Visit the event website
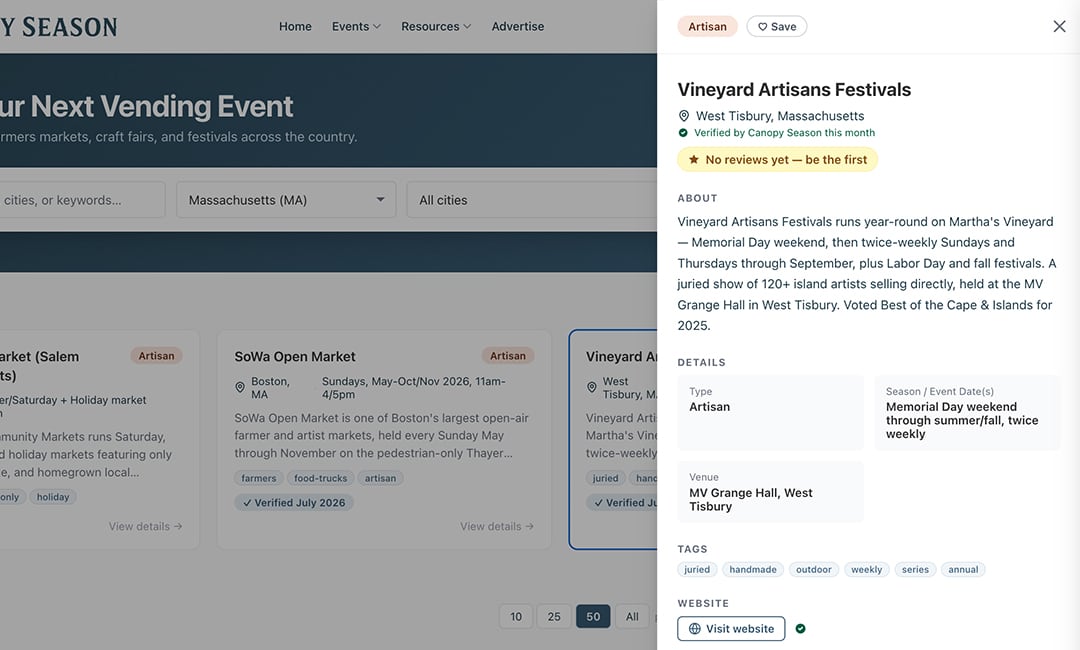The width and height of the screenshot is (1080, 650). tap(731, 629)
